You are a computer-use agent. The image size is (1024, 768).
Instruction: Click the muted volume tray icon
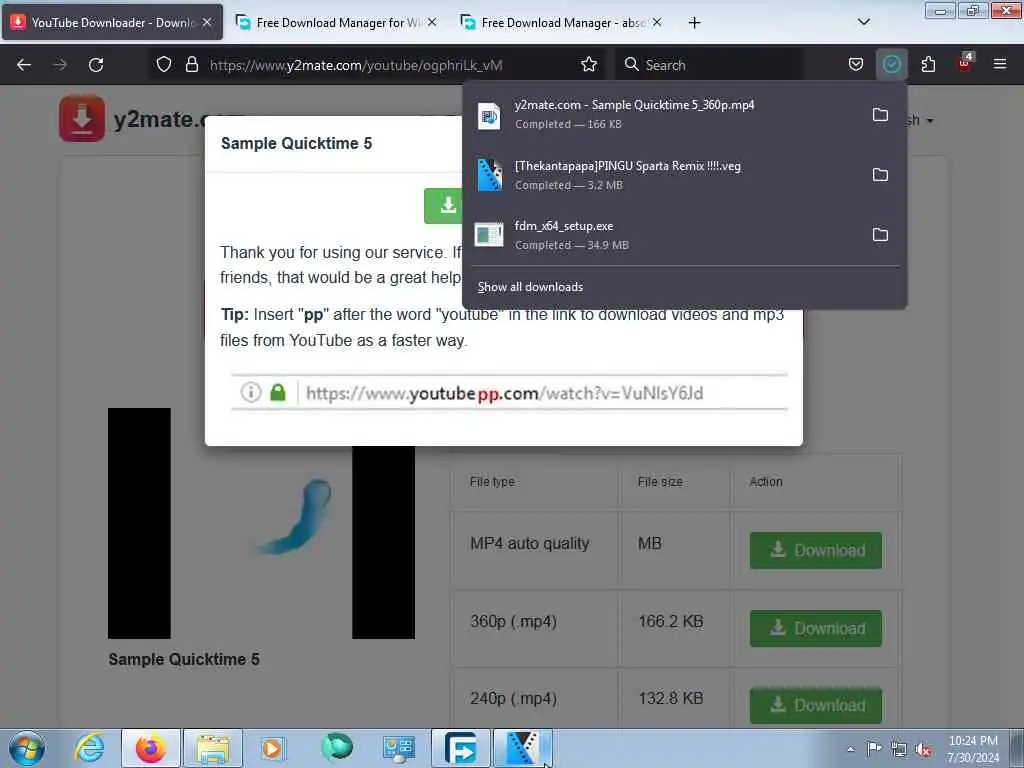coord(923,750)
